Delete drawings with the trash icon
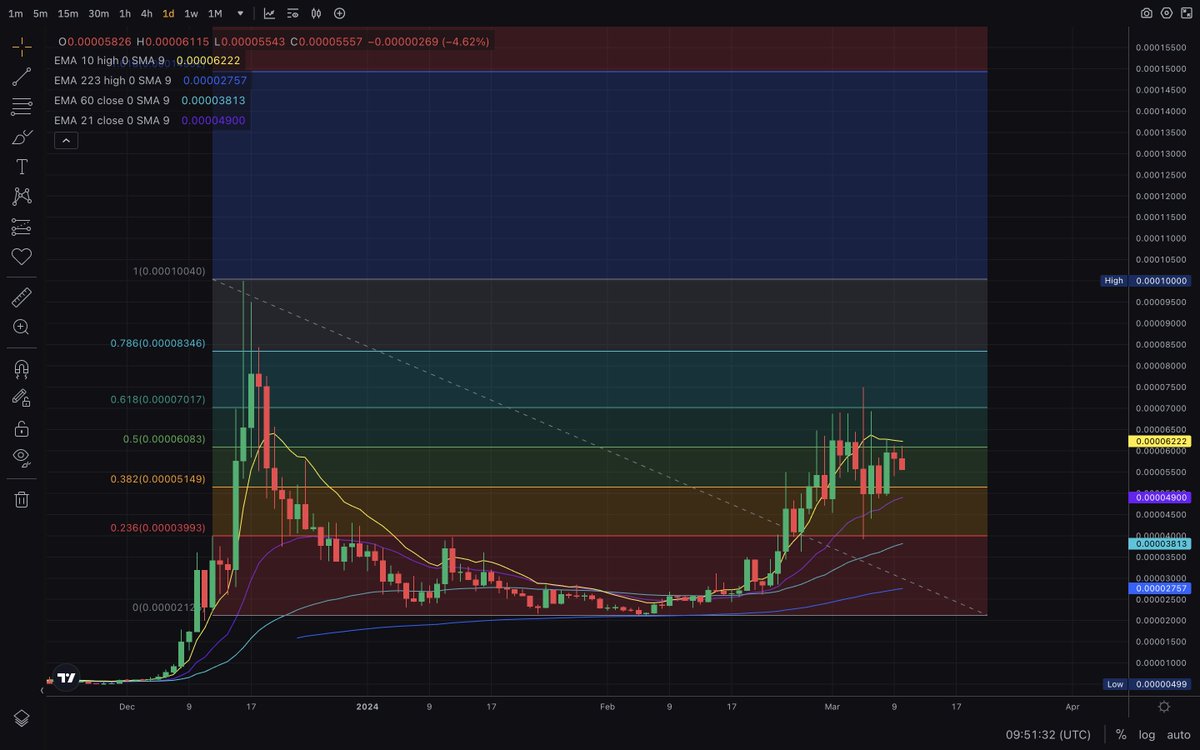This screenshot has width=1200, height=750. pyautogui.click(x=21, y=499)
